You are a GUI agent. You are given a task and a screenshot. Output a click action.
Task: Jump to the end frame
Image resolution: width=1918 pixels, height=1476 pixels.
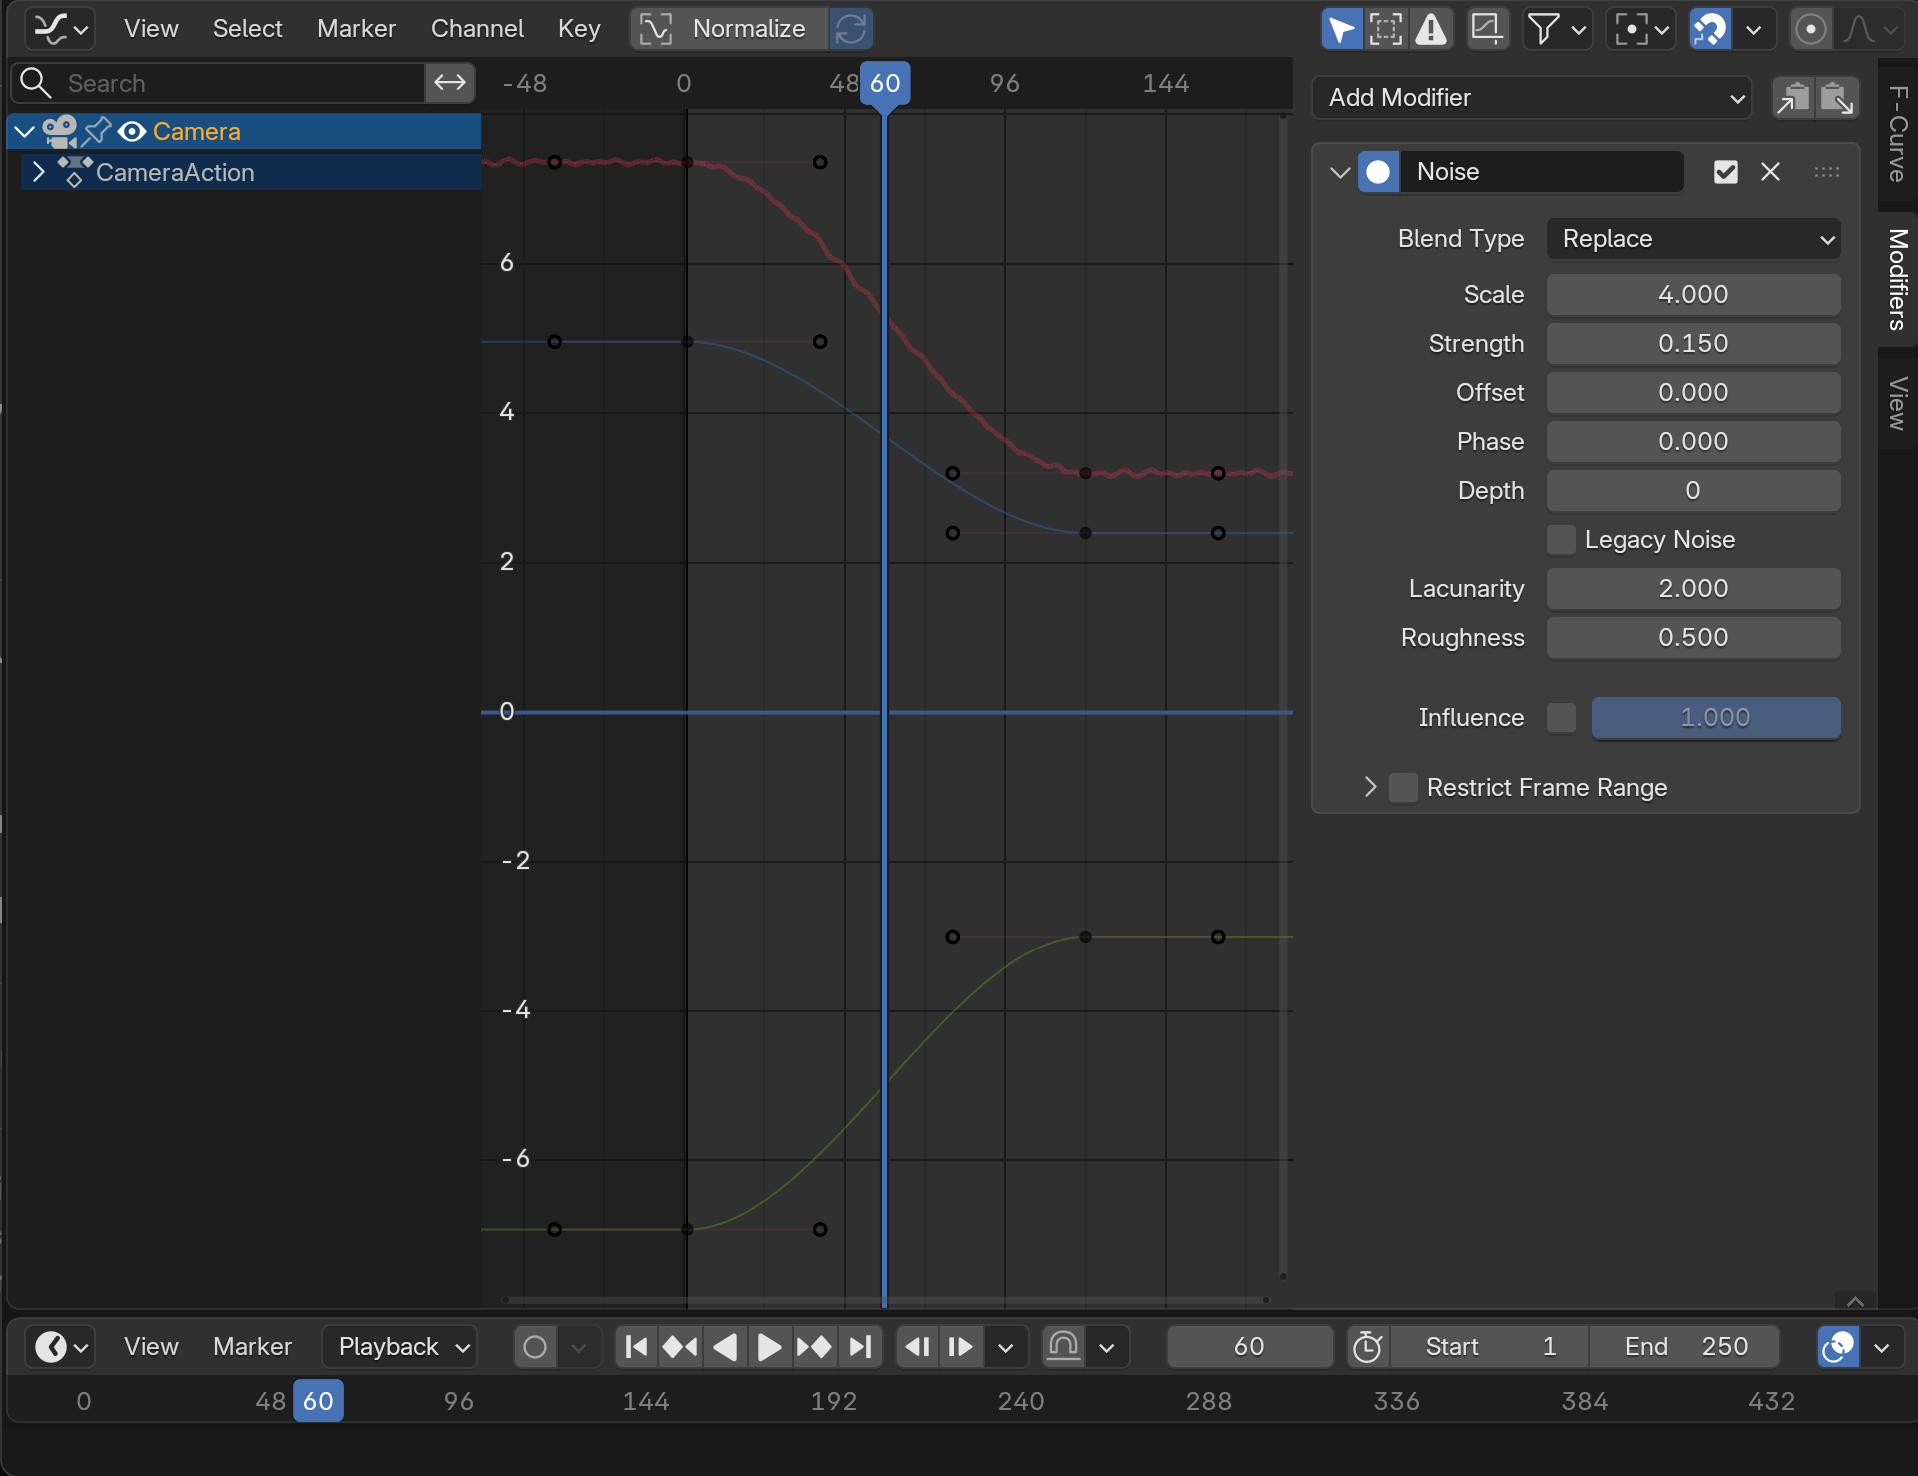click(x=860, y=1347)
